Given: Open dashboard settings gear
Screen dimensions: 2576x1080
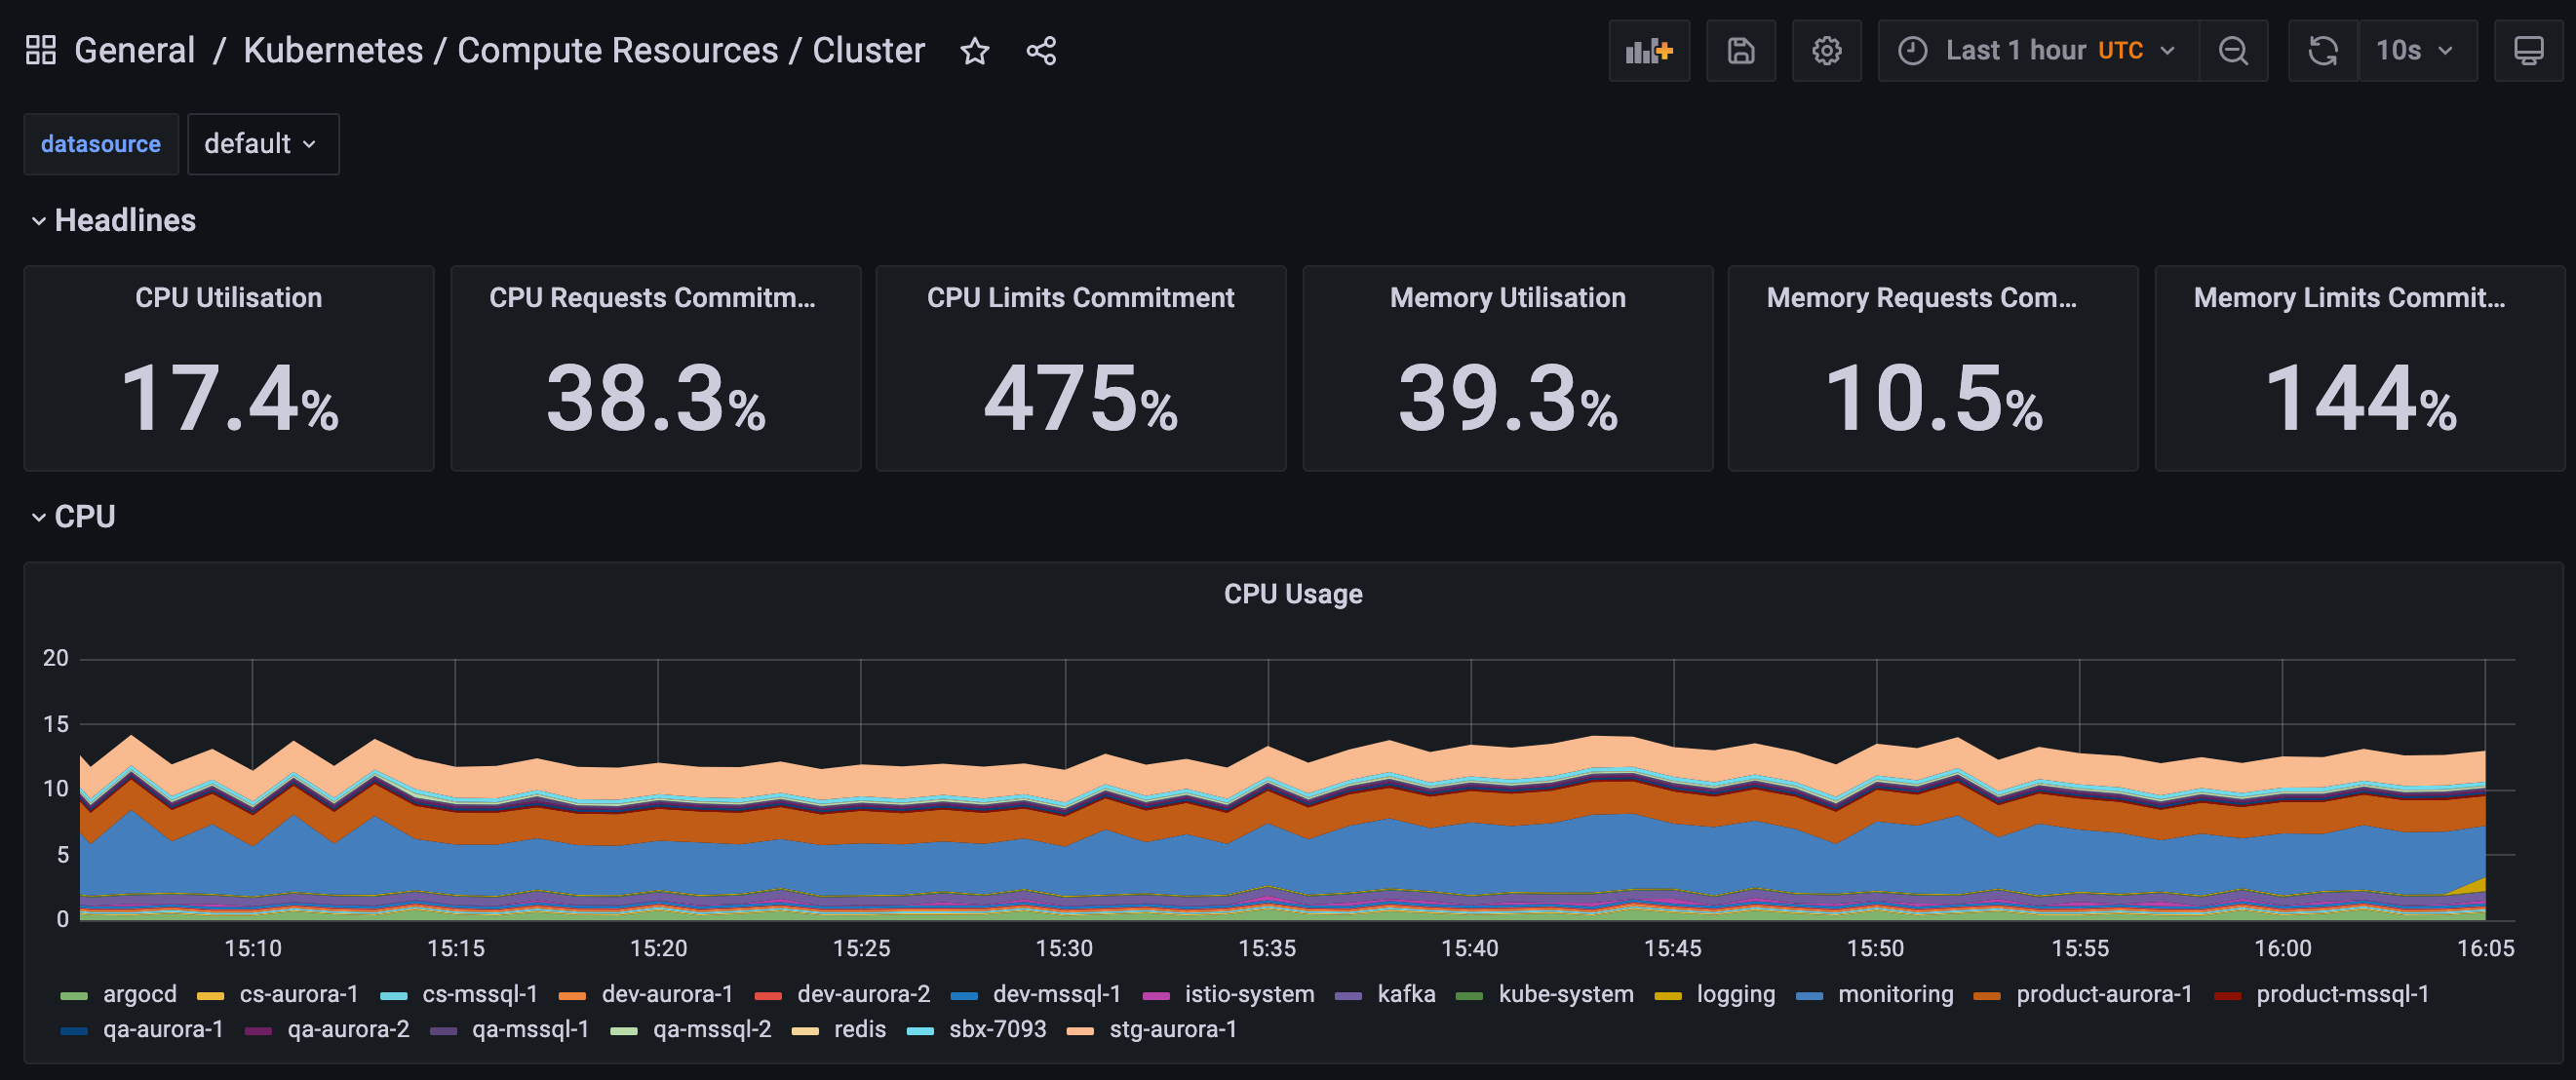Looking at the screenshot, I should click(x=1826, y=51).
